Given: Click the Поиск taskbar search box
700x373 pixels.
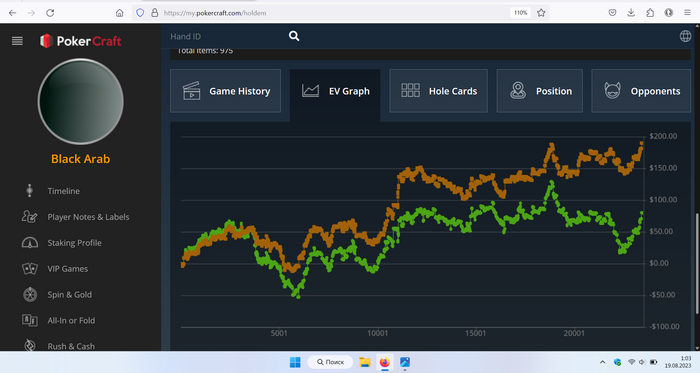Looking at the screenshot, I should tap(330, 362).
